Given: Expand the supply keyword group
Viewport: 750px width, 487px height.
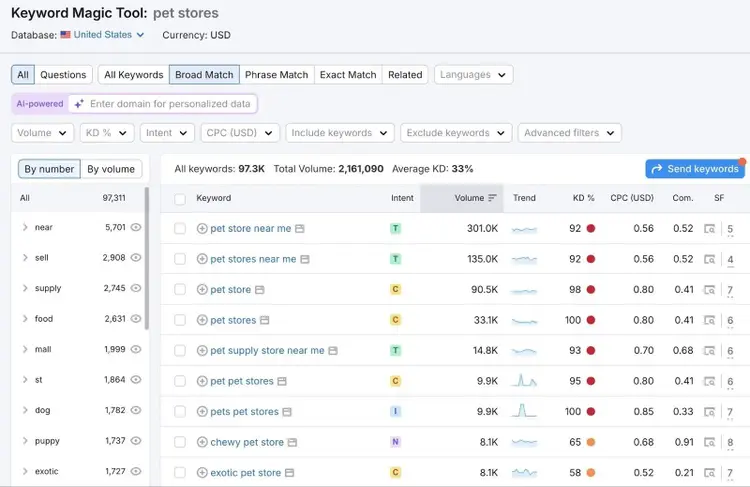Looking at the screenshot, I should tap(25, 288).
